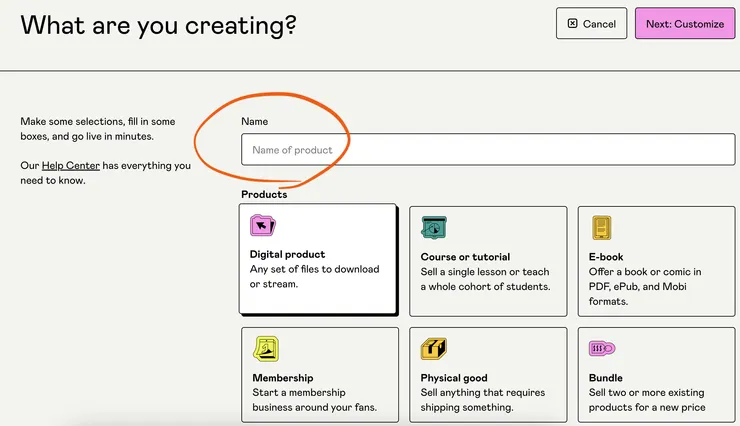Click the Membership yellow card icon
740x426 pixels.
point(266,349)
